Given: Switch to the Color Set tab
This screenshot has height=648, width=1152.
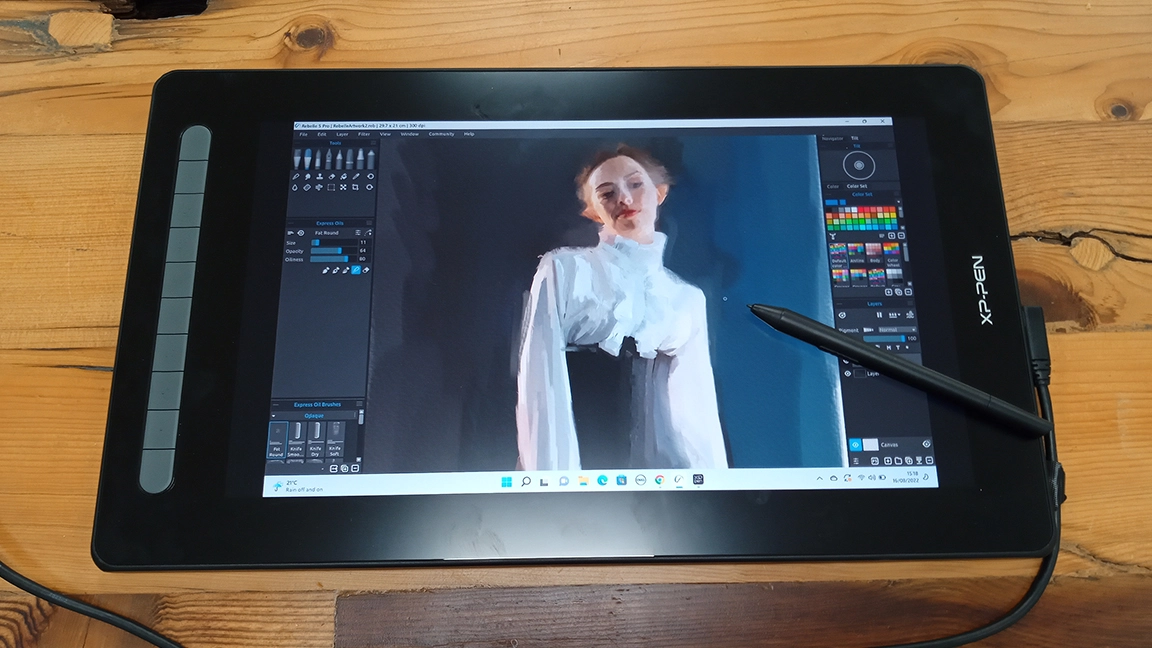Looking at the screenshot, I should (857, 187).
